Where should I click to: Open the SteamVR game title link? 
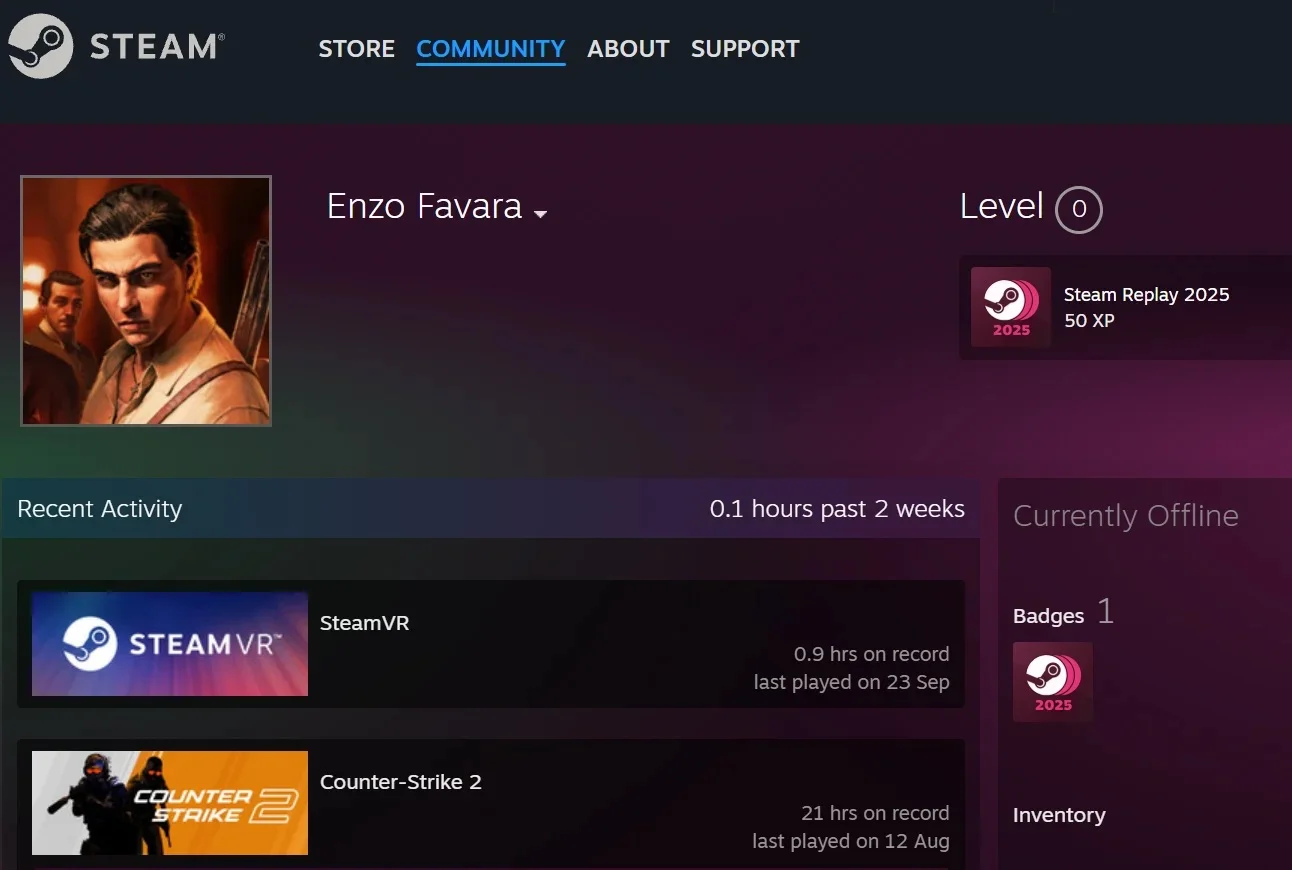point(364,623)
